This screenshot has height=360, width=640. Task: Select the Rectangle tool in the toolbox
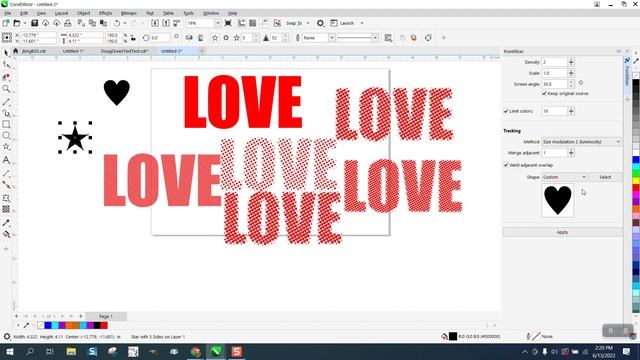click(x=6, y=124)
